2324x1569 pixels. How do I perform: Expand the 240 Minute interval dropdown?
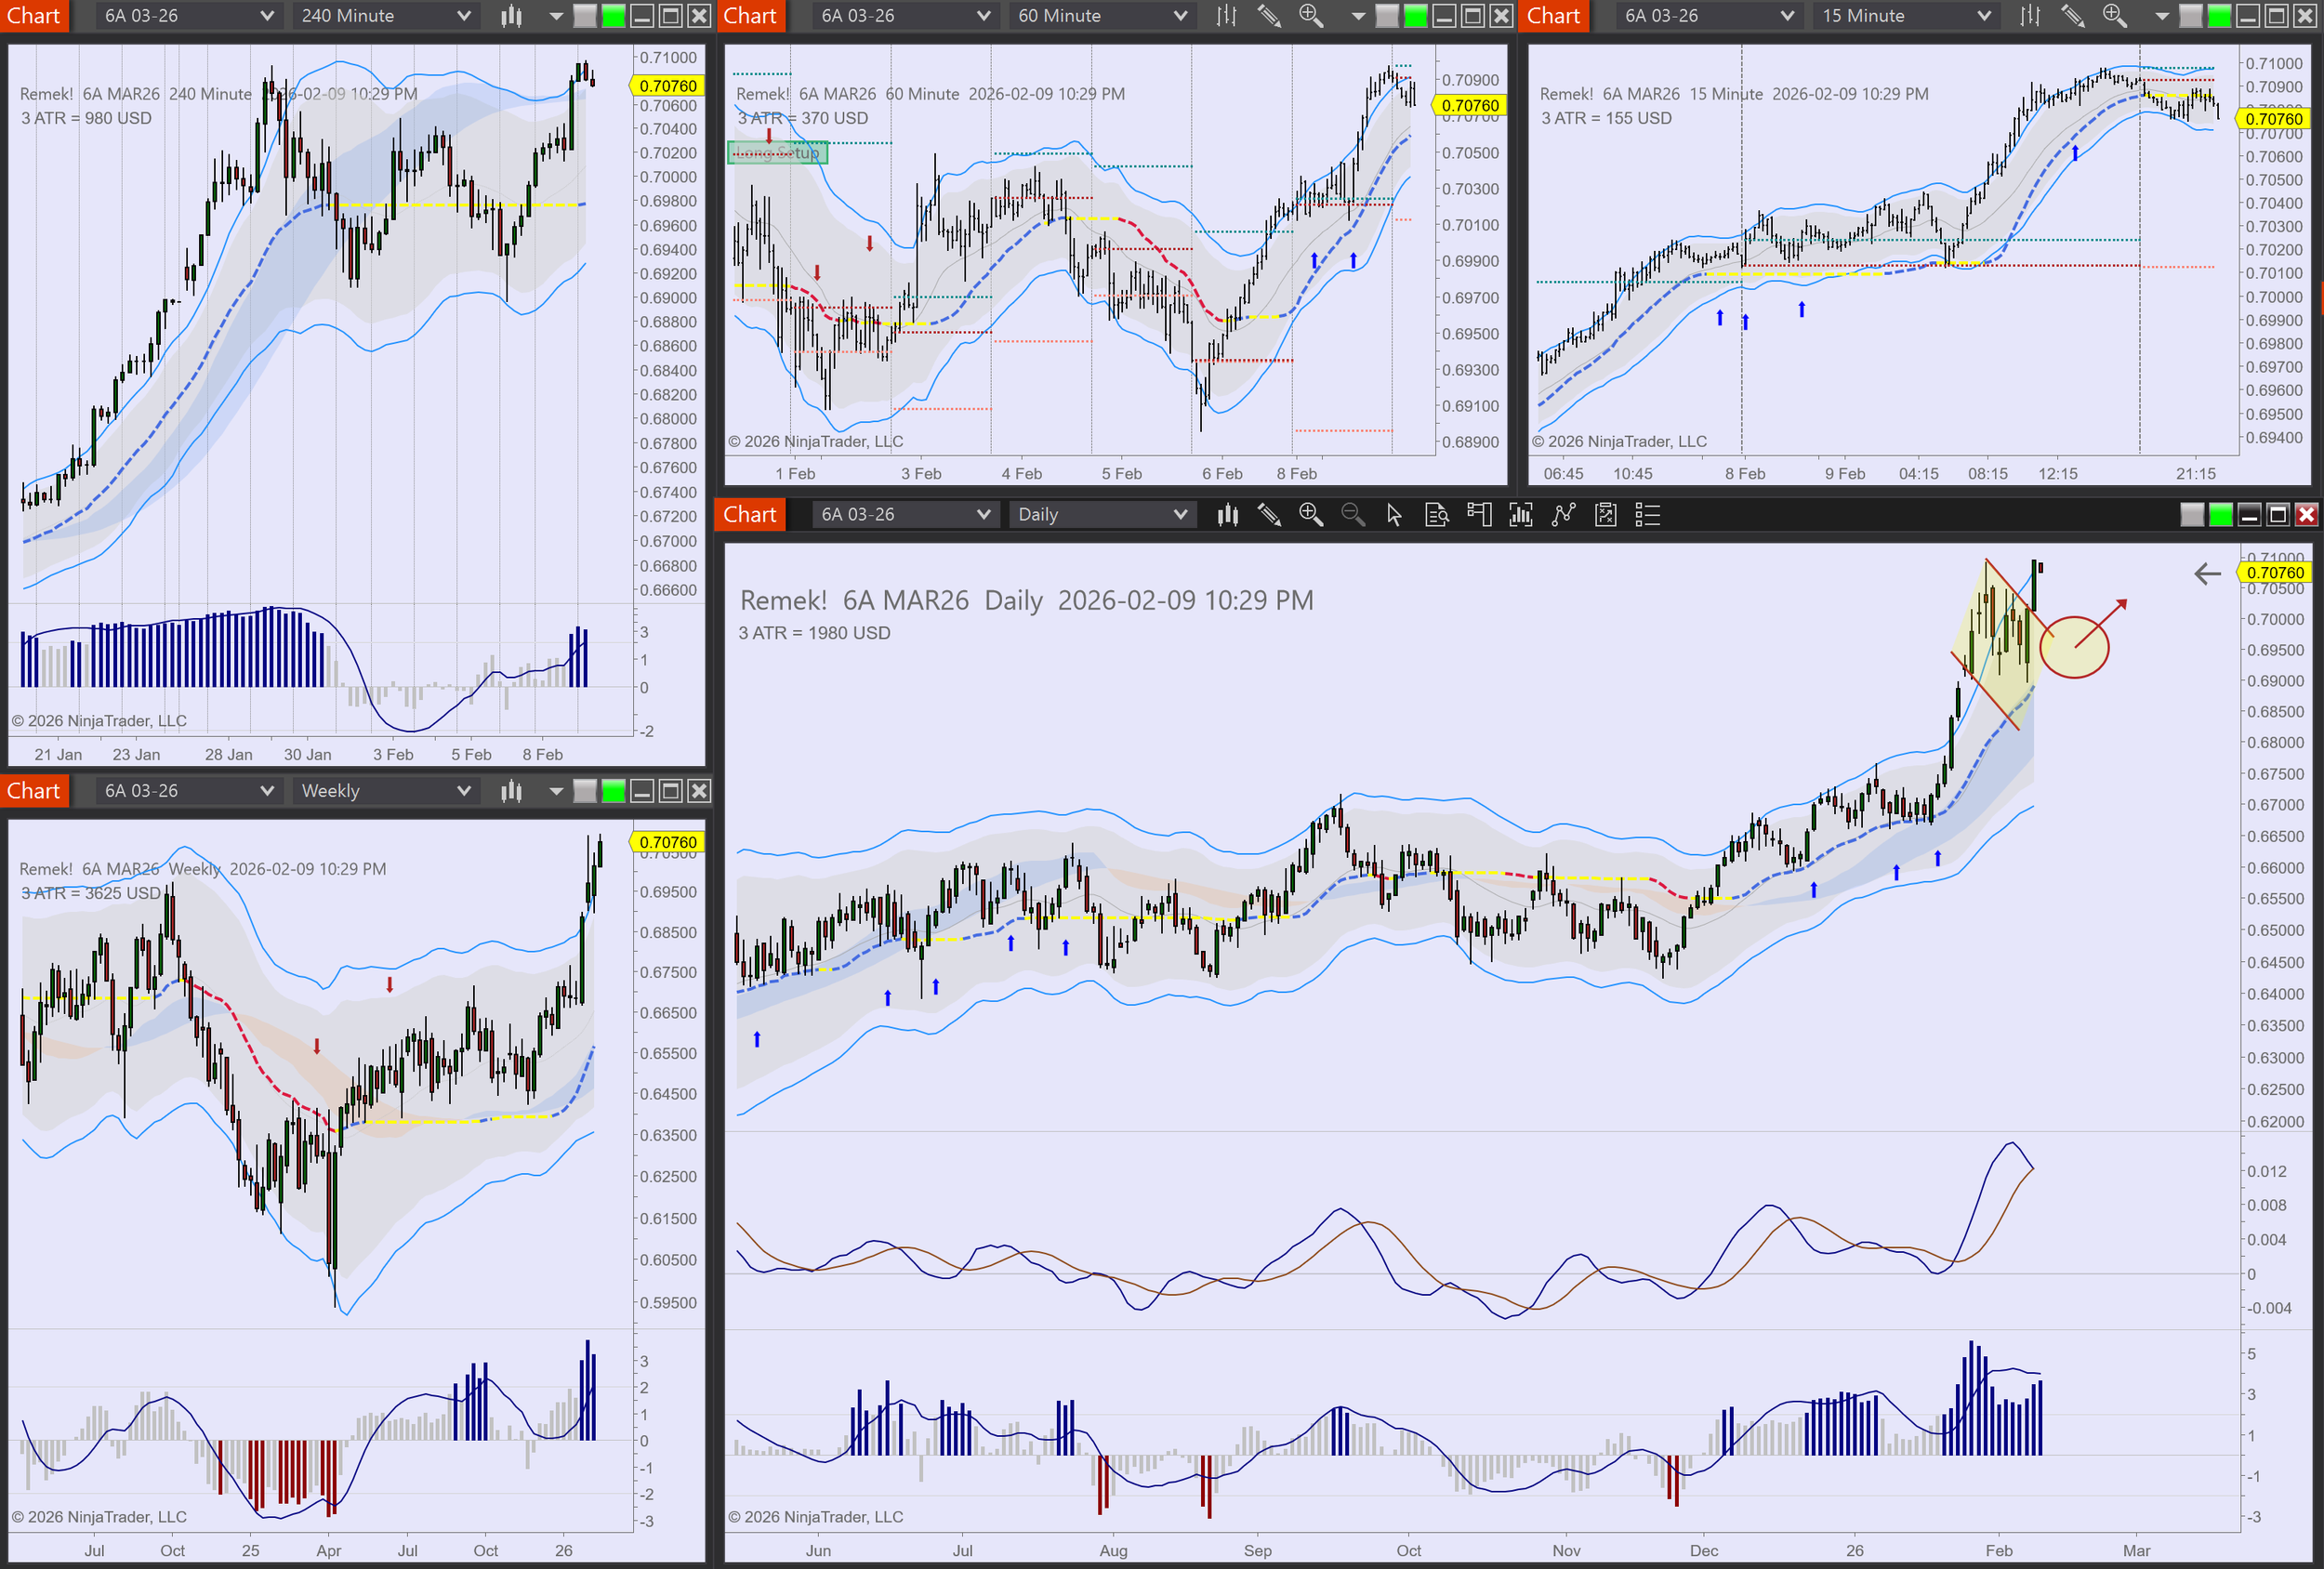pyautogui.click(x=385, y=16)
